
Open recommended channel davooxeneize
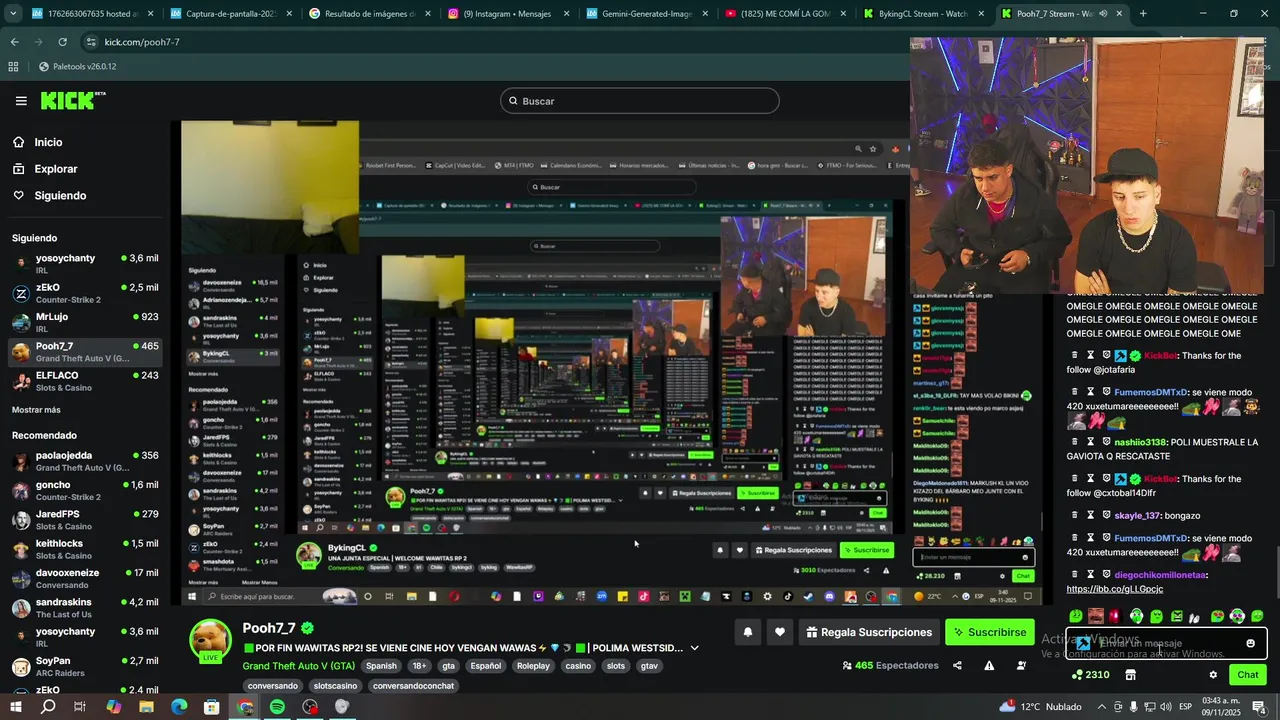85,579
